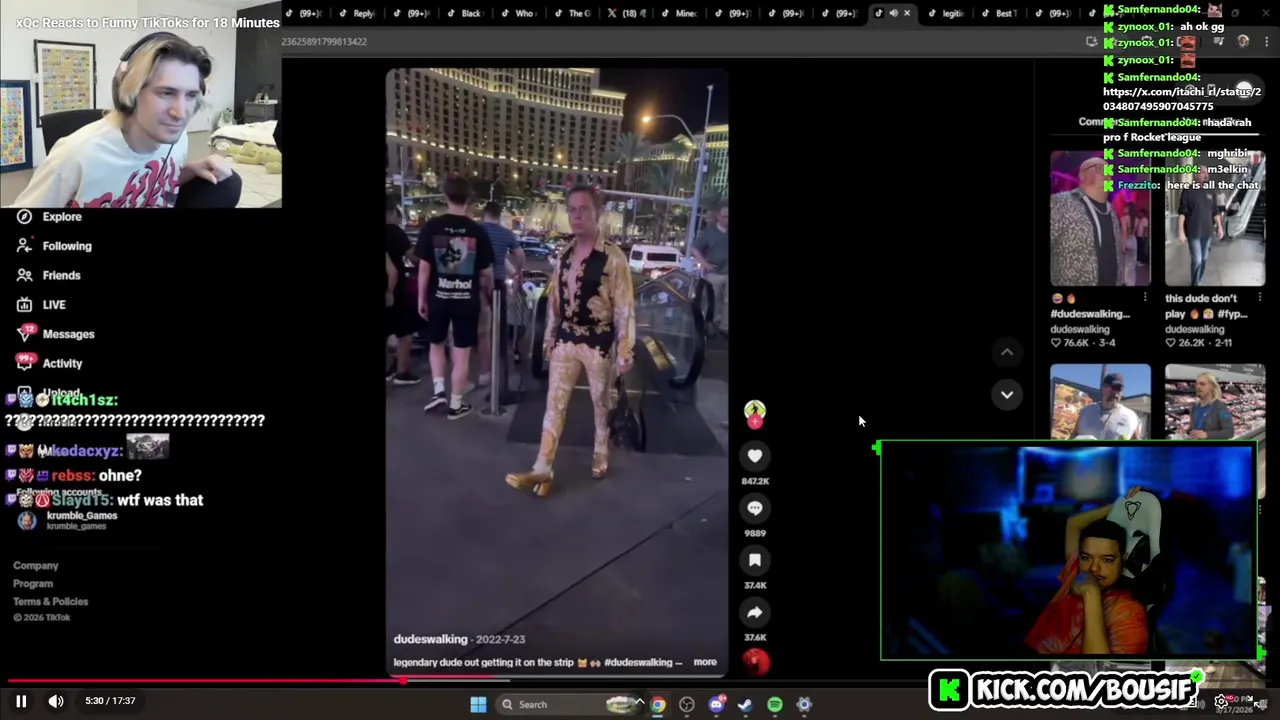Viewport: 1280px width, 720px height.
Task: Open Spotify from the taskbar
Action: click(775, 704)
